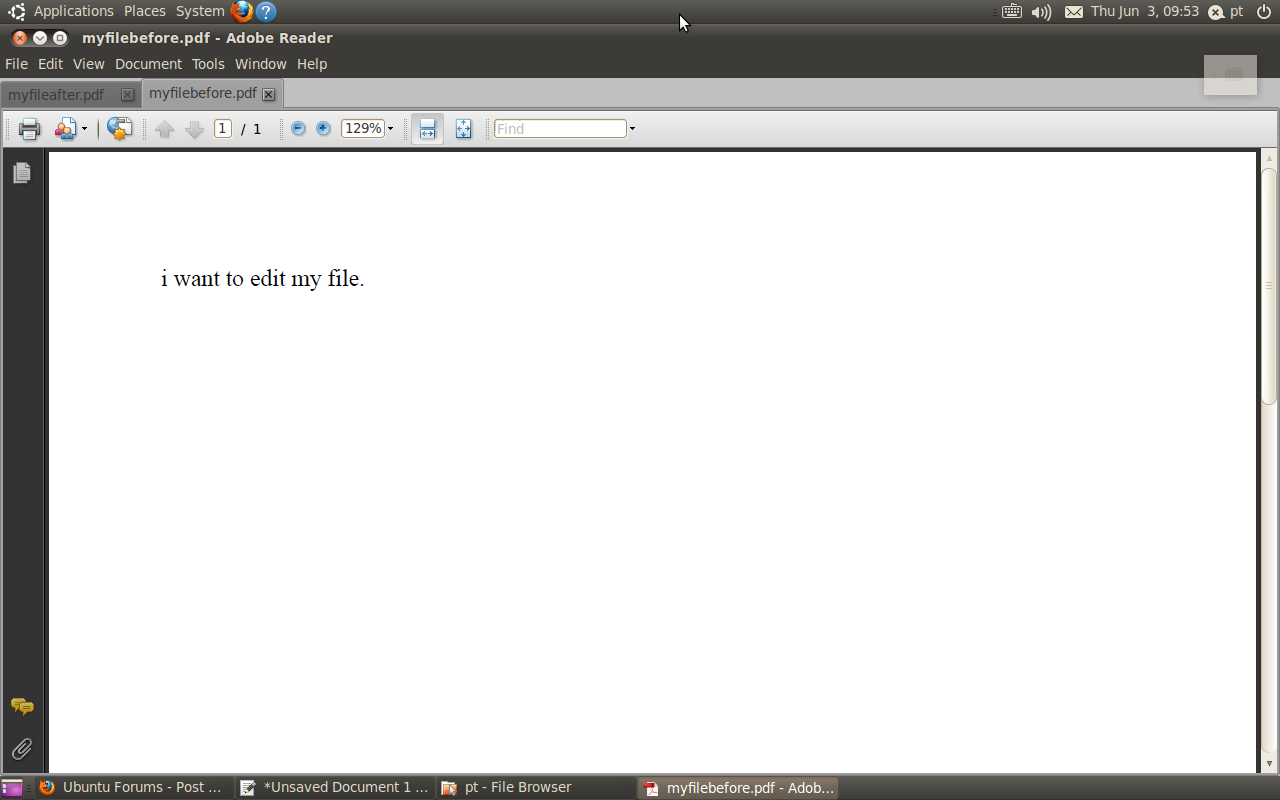Open the Edit menu
The height and width of the screenshot is (800, 1280).
[50, 64]
